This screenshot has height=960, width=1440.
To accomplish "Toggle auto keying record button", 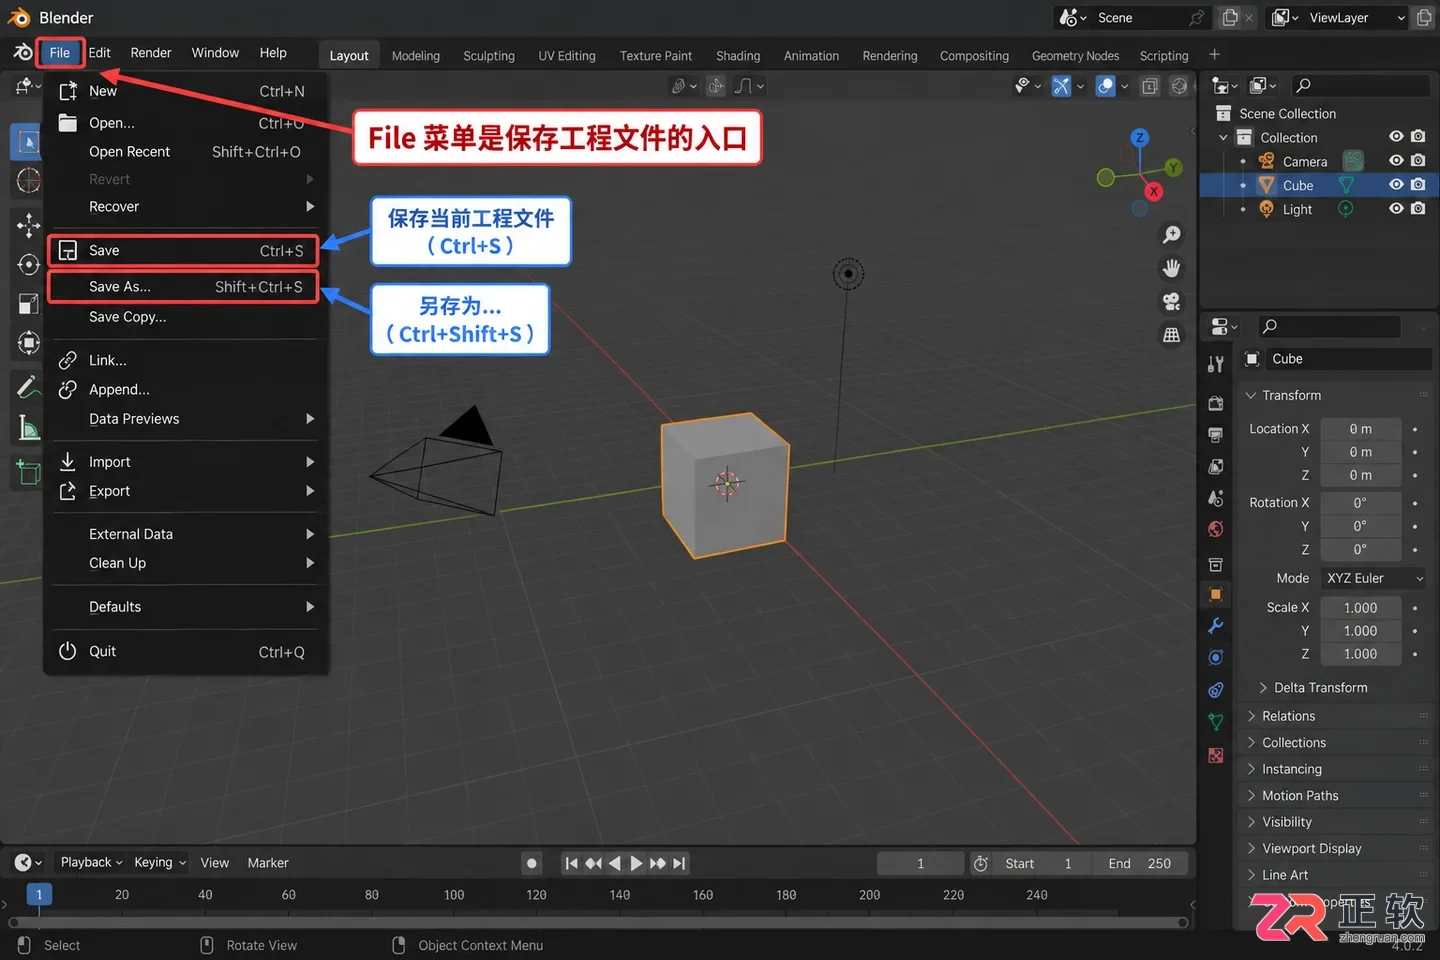I will (x=532, y=863).
